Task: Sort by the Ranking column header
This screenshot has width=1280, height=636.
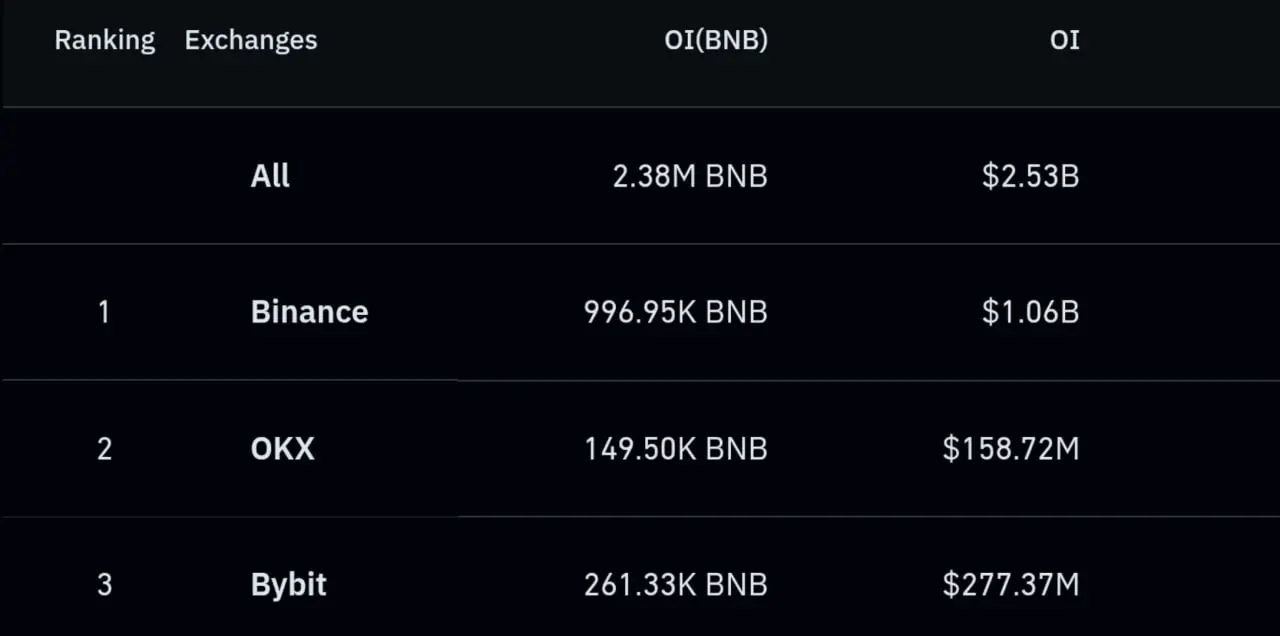Action: pos(105,40)
